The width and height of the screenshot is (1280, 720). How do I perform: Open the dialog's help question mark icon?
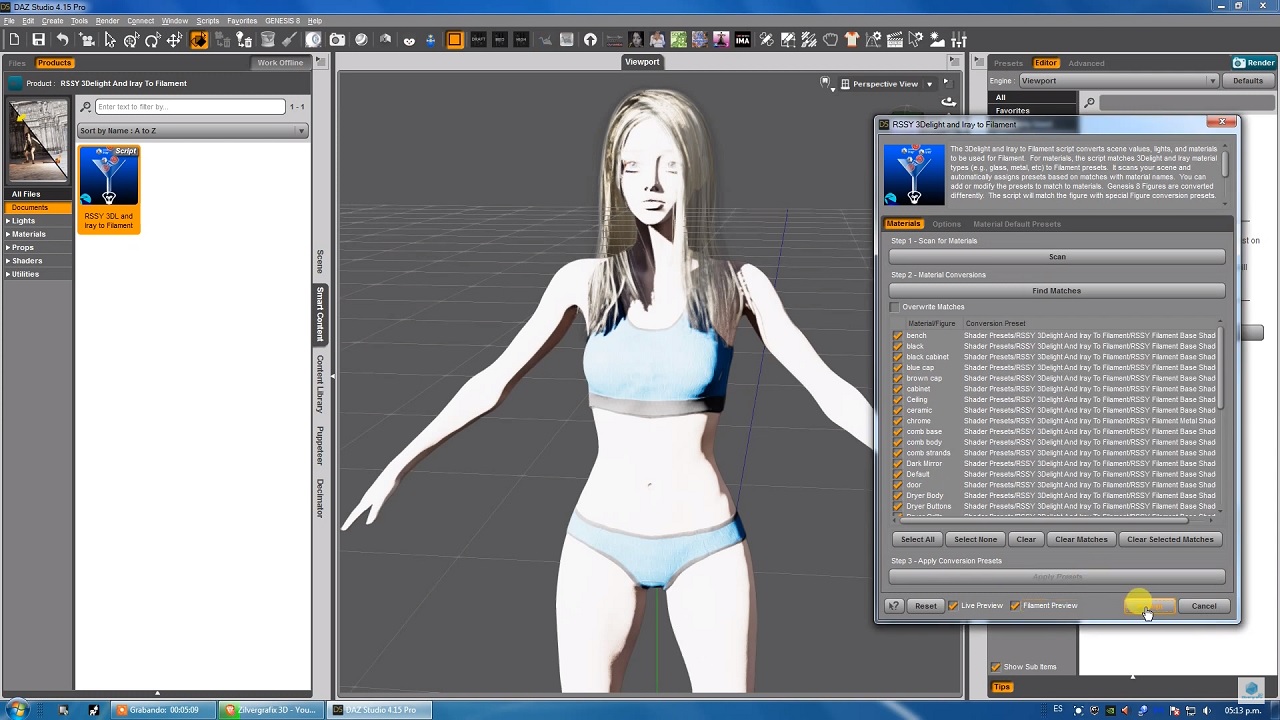[x=895, y=606]
